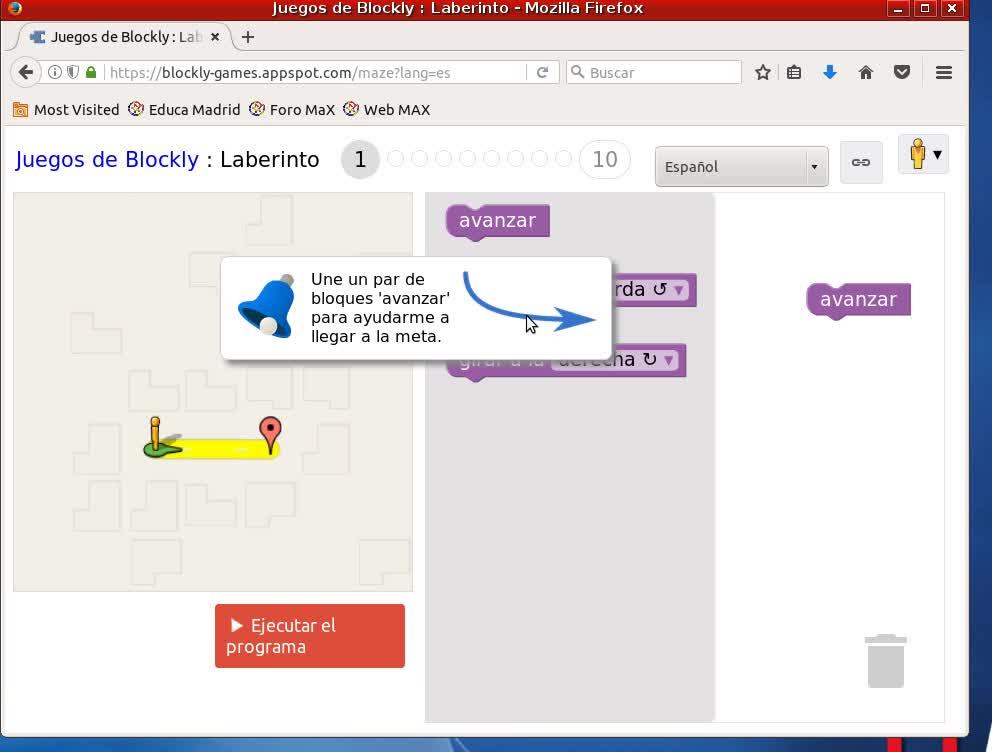Click the green secure-connection padlock icon
992x752 pixels.
[x=91, y=72]
